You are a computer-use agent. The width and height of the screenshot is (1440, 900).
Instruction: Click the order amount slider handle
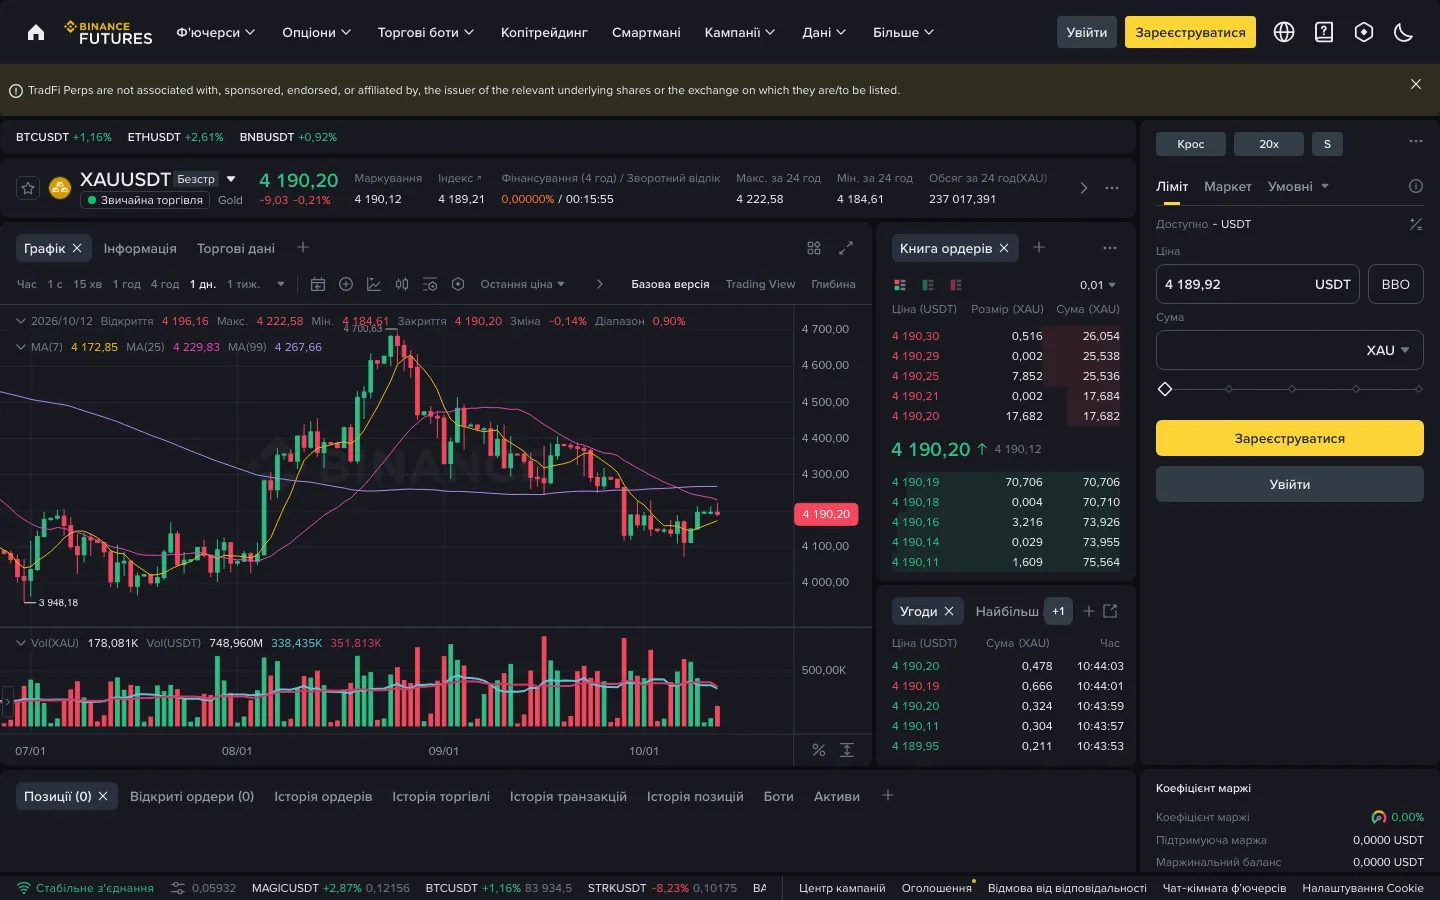coord(1165,389)
